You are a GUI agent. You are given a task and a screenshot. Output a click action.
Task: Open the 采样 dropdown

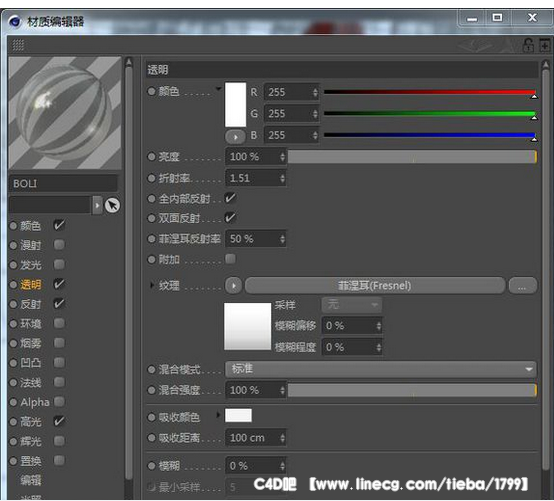coord(352,305)
